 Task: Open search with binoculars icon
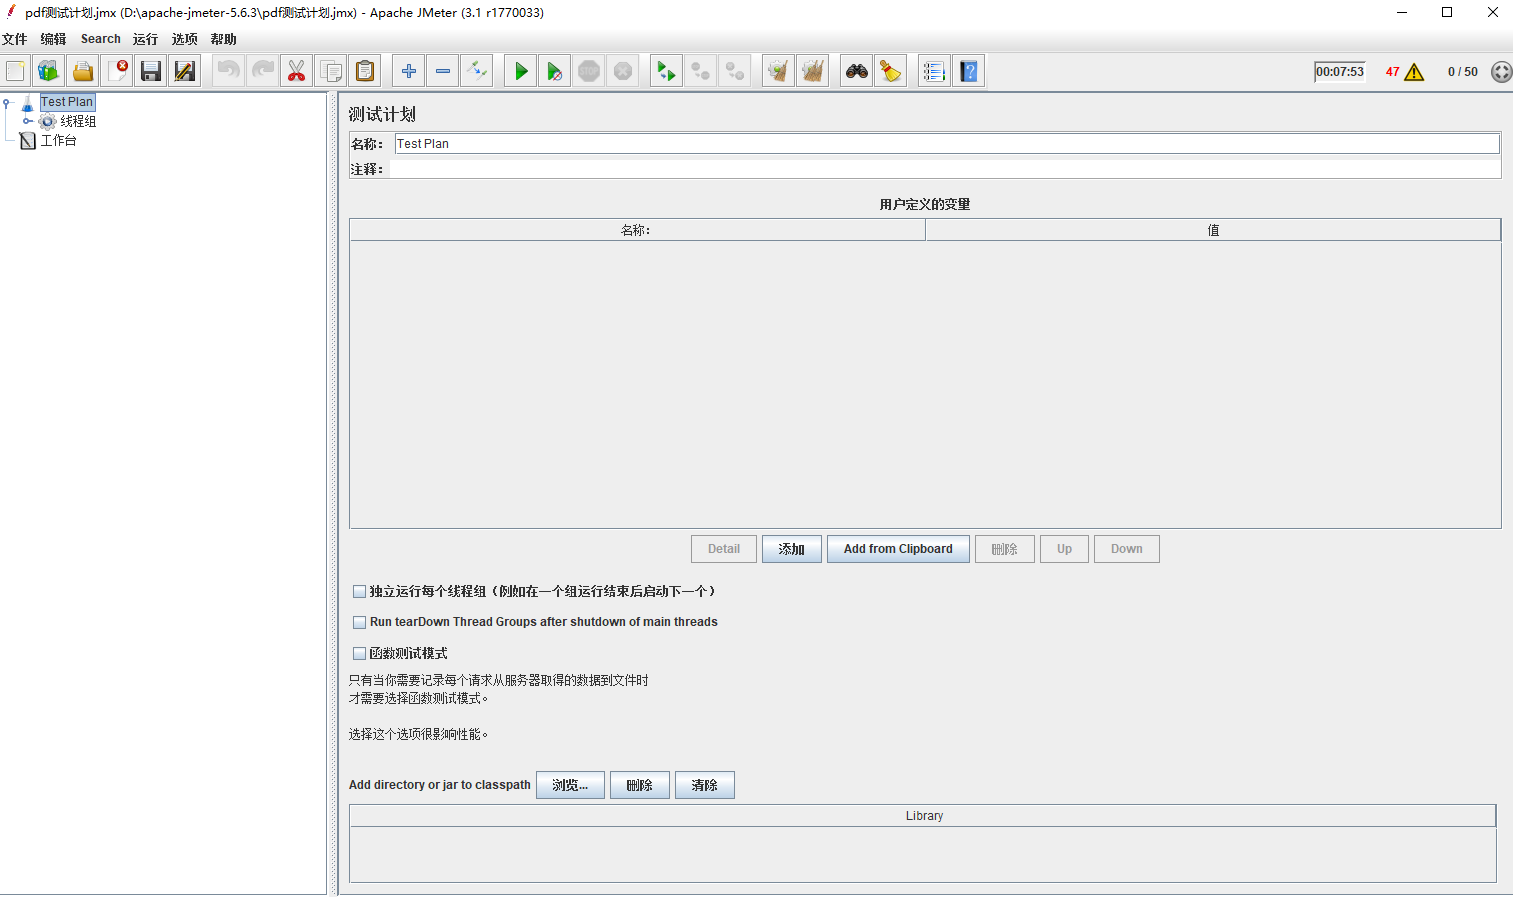point(855,70)
